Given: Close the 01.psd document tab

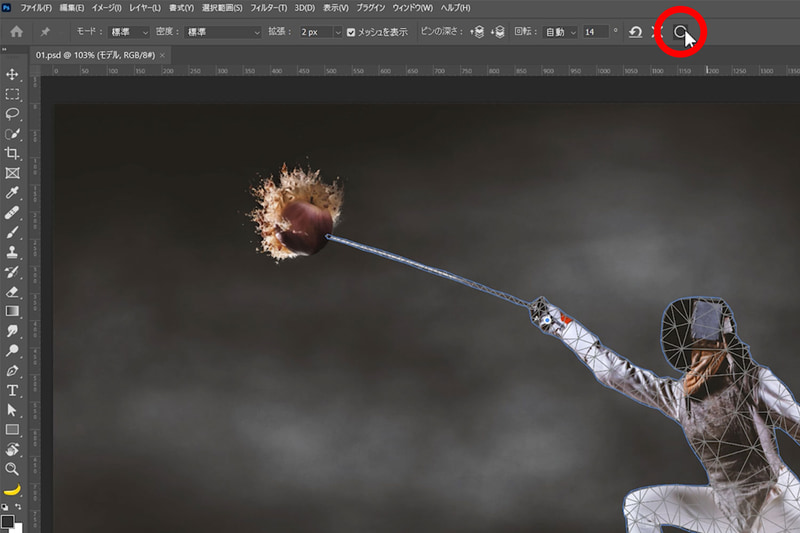Looking at the screenshot, I should click(x=163, y=54).
